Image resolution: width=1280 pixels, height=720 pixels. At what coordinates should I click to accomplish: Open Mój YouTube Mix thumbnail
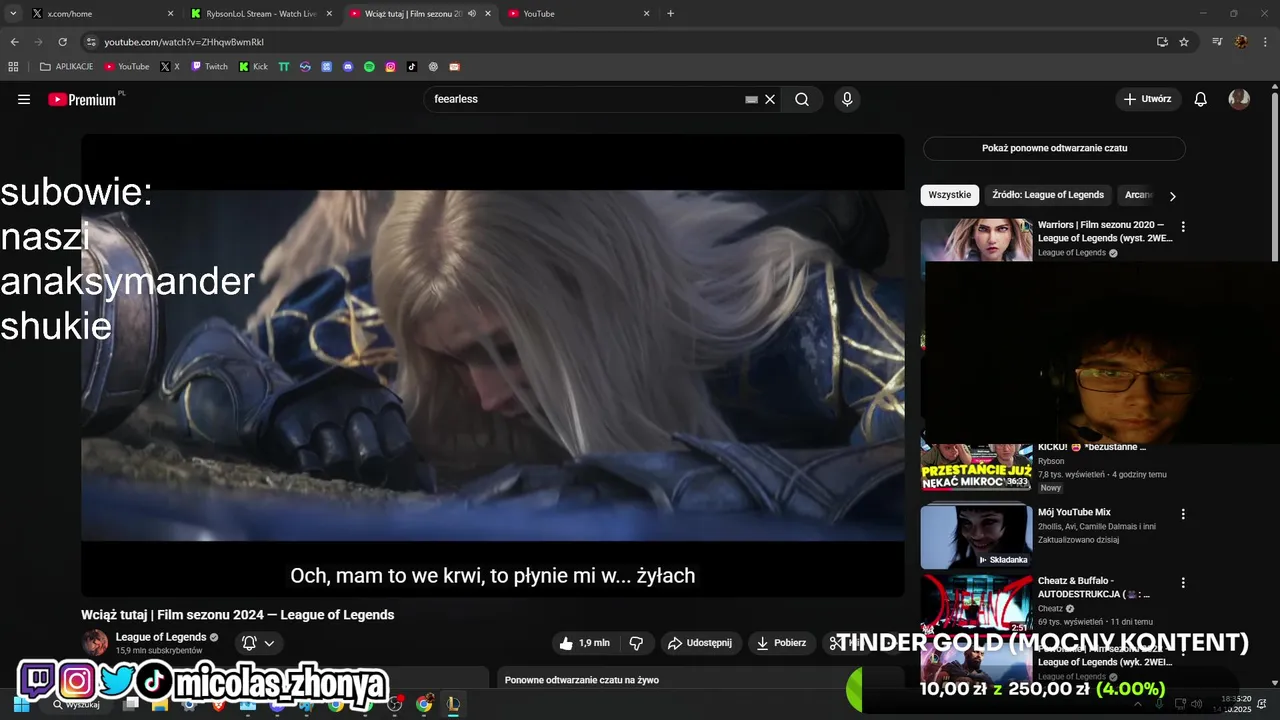976,536
